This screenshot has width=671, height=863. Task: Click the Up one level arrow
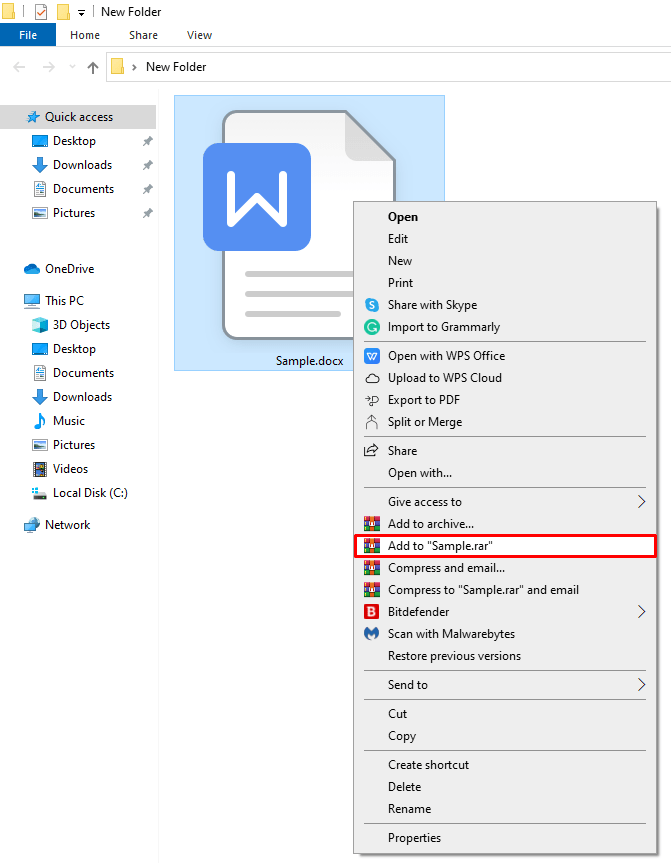(x=92, y=67)
